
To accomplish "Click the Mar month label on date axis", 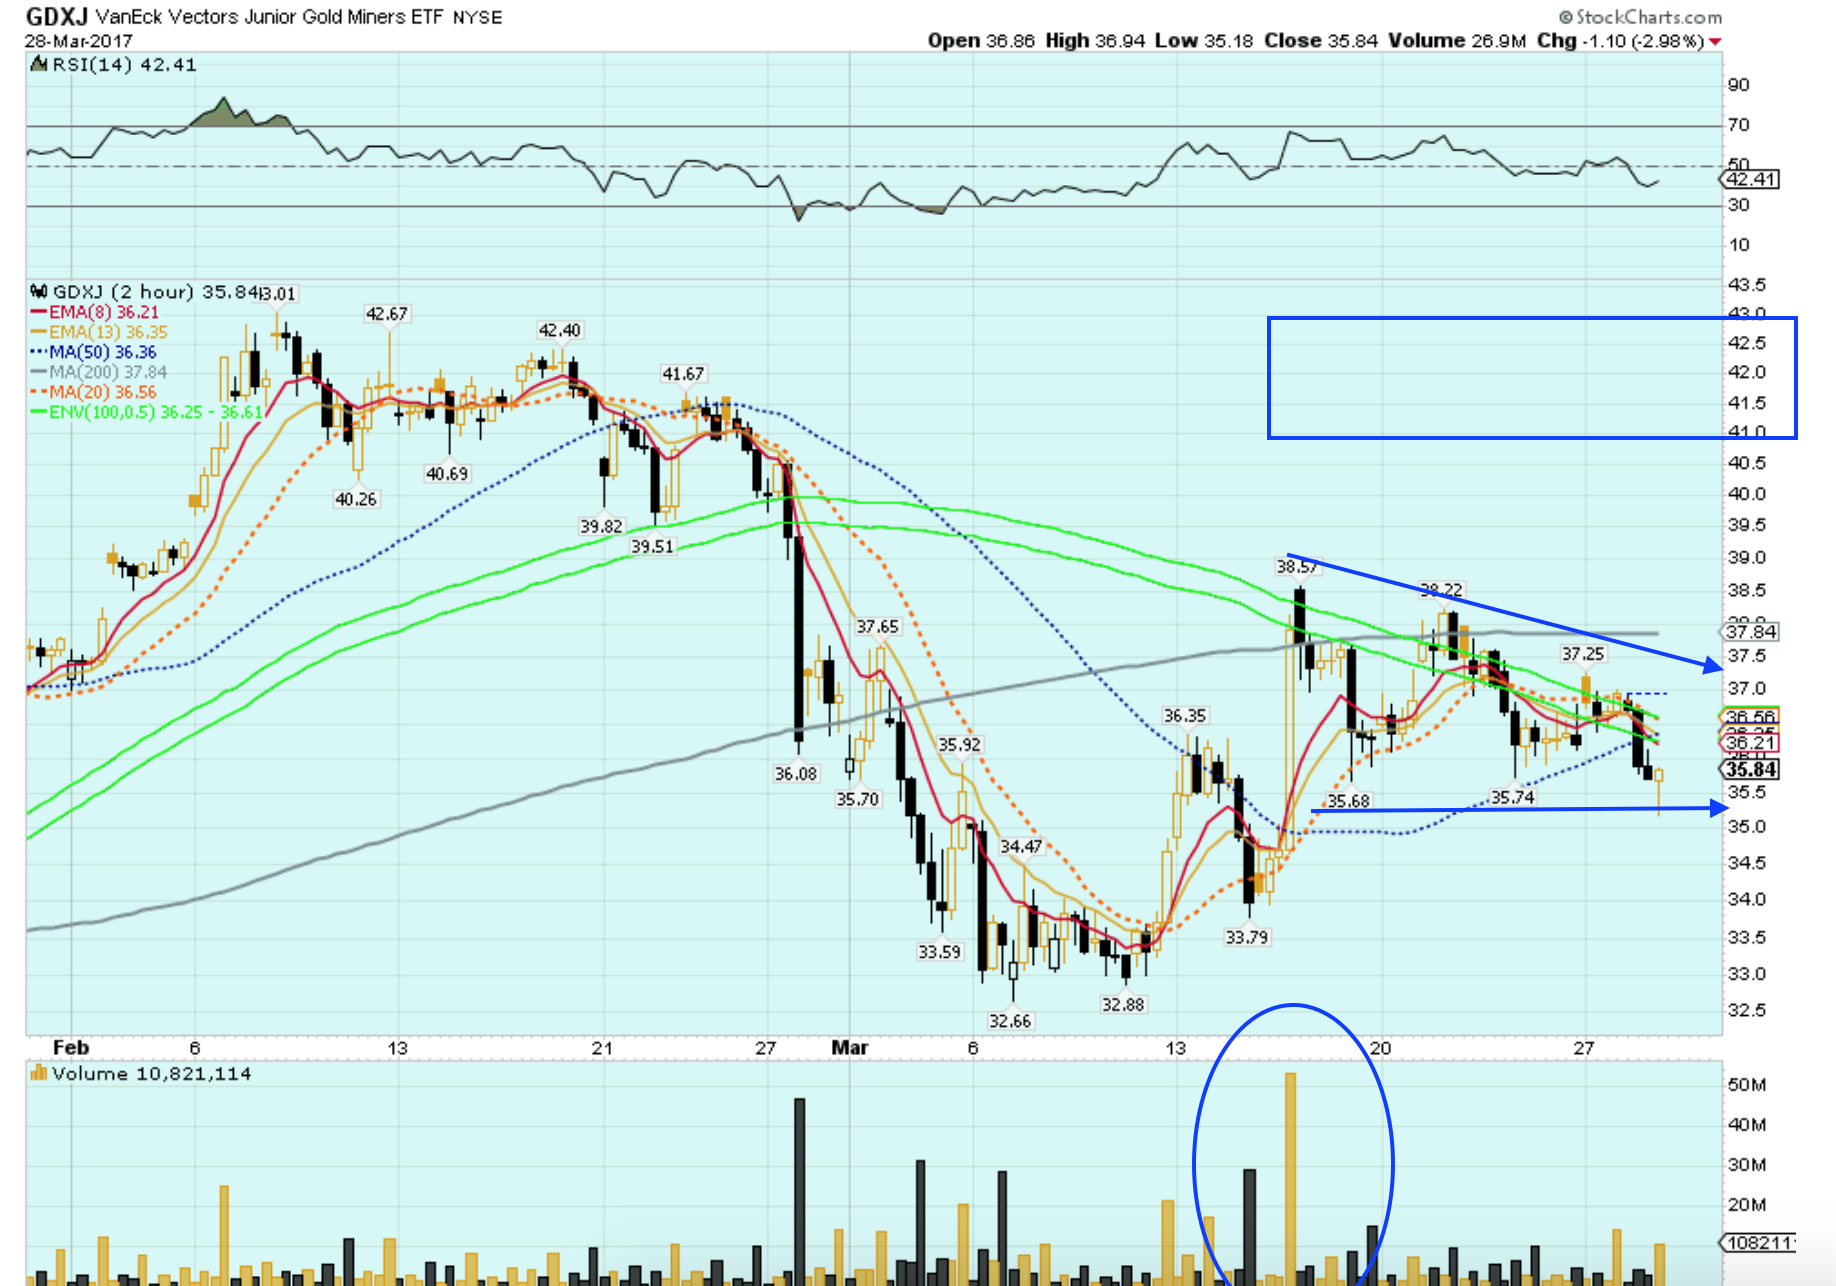I will (x=850, y=1048).
